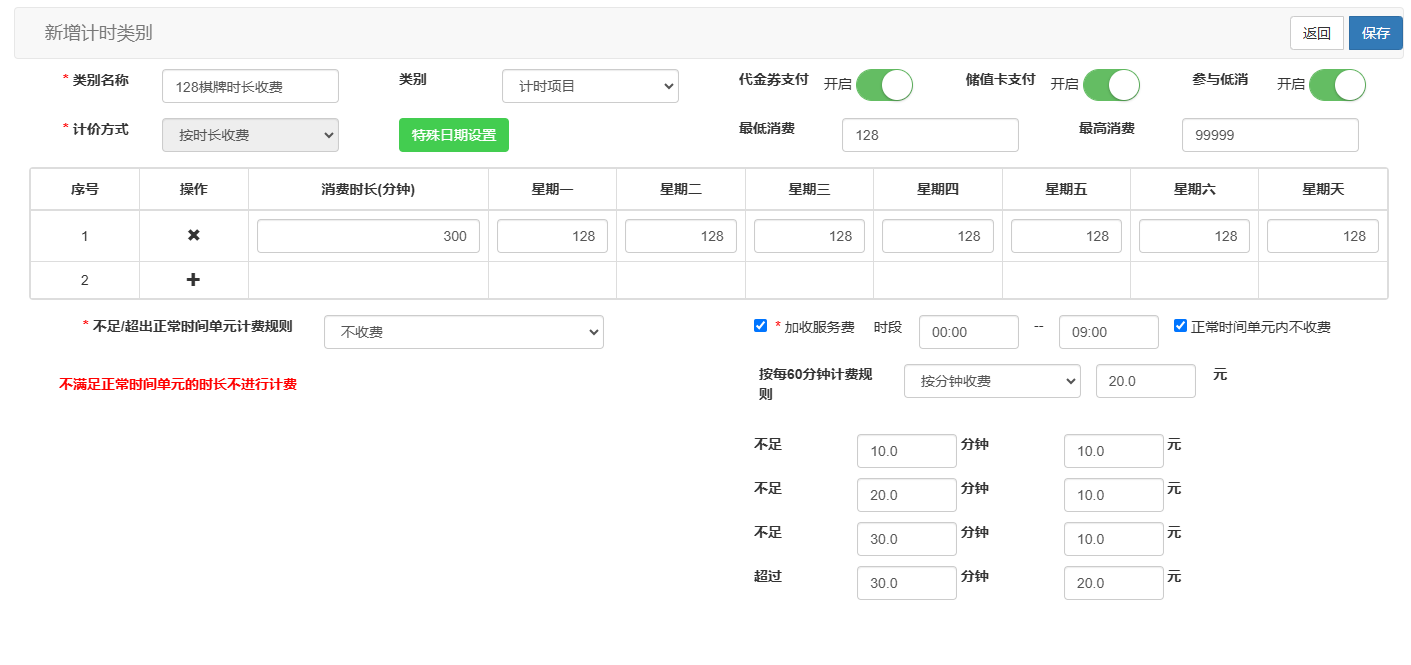Toggle the 代金券支付 switch

(x=884, y=85)
